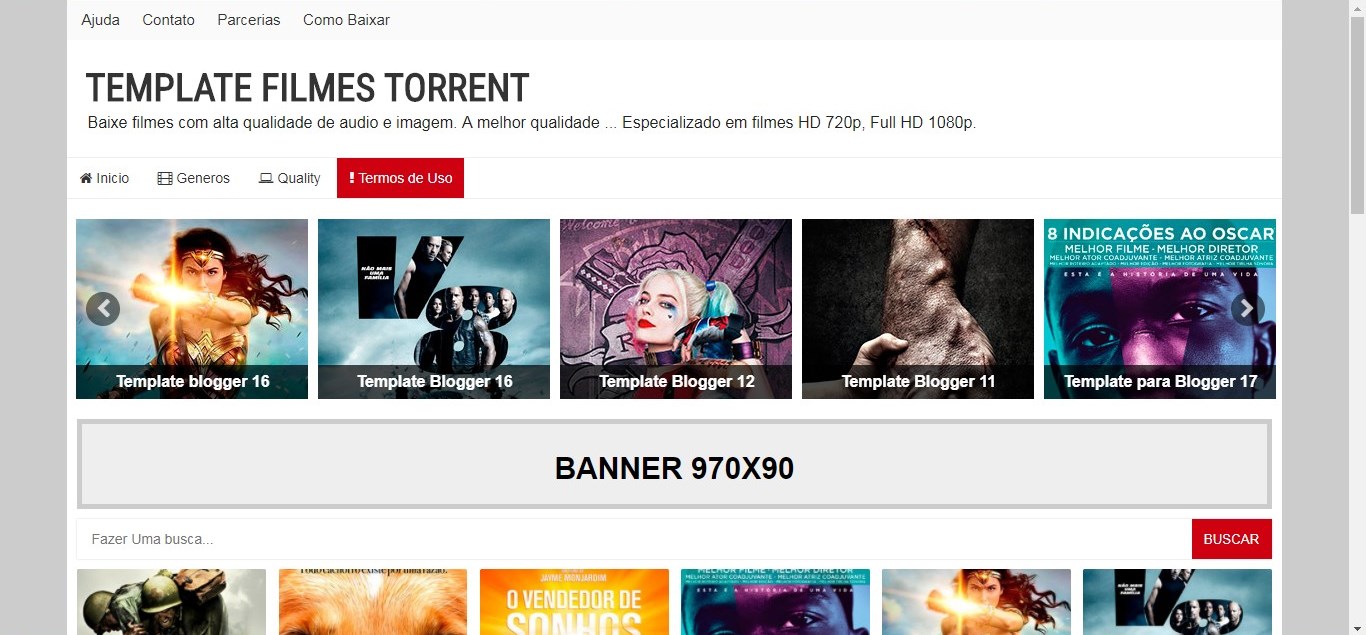Click the Como Baixar link

pyautogui.click(x=346, y=20)
